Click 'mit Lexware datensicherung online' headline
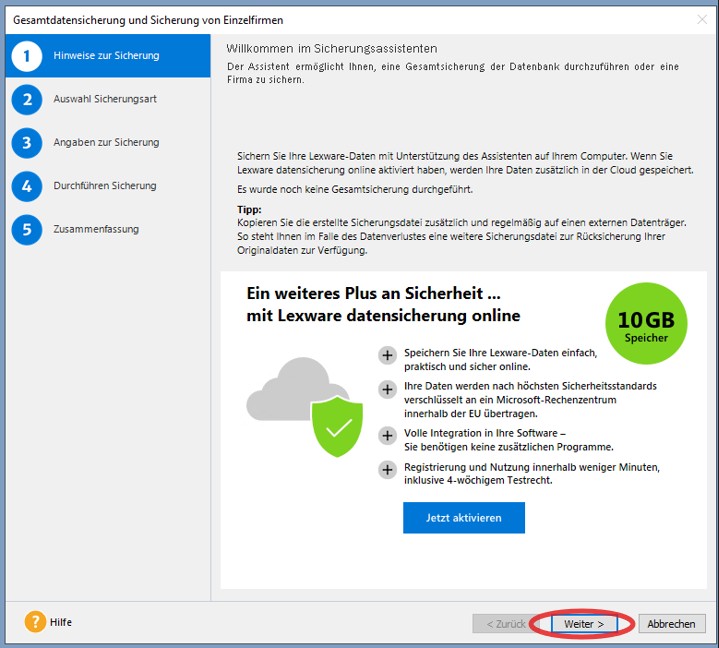The height and width of the screenshot is (648, 719). tap(383, 316)
